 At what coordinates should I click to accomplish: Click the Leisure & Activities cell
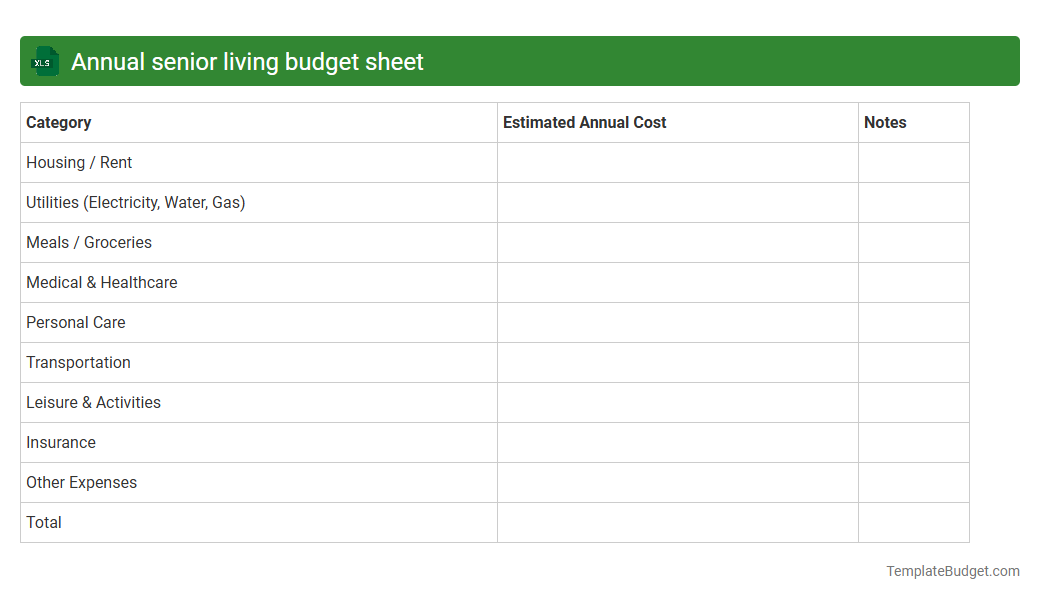click(x=93, y=402)
